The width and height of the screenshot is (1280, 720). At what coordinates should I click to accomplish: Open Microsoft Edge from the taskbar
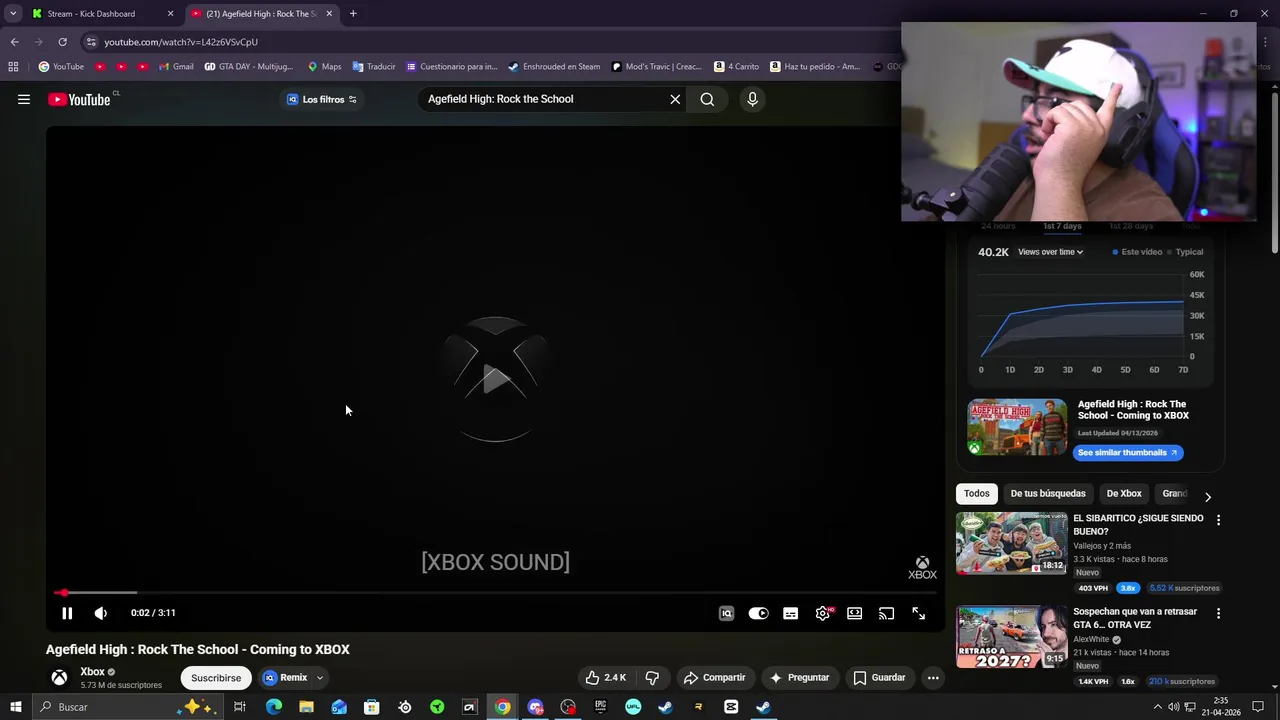tap(274, 707)
